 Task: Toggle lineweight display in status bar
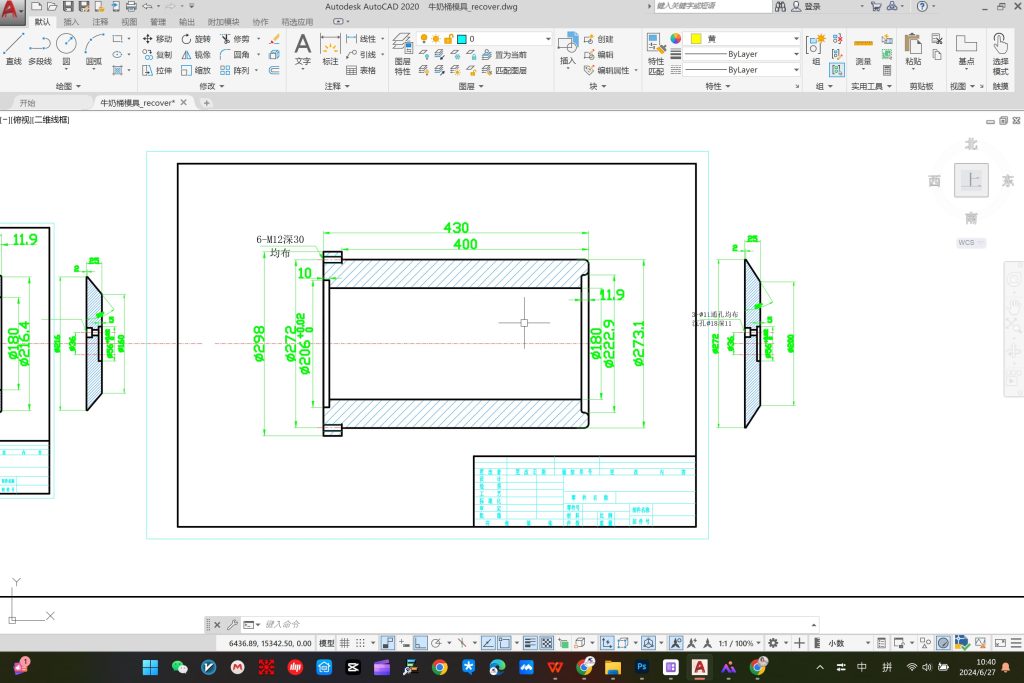(x=530, y=643)
